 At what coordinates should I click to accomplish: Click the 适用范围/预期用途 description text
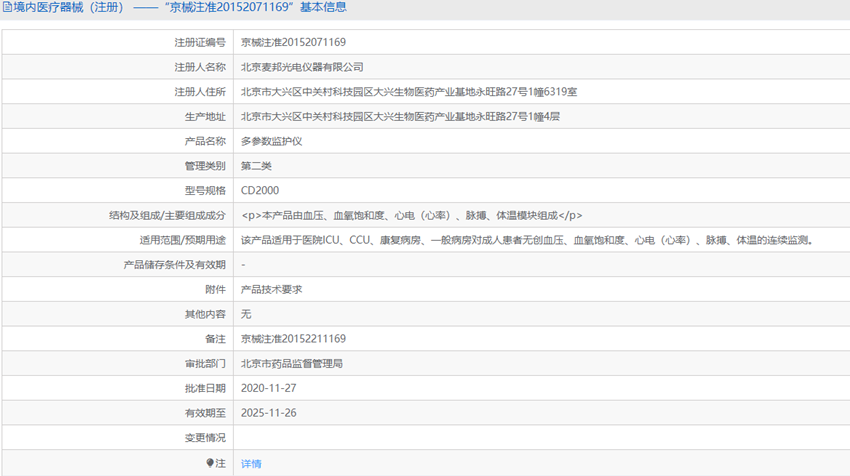[527, 240]
